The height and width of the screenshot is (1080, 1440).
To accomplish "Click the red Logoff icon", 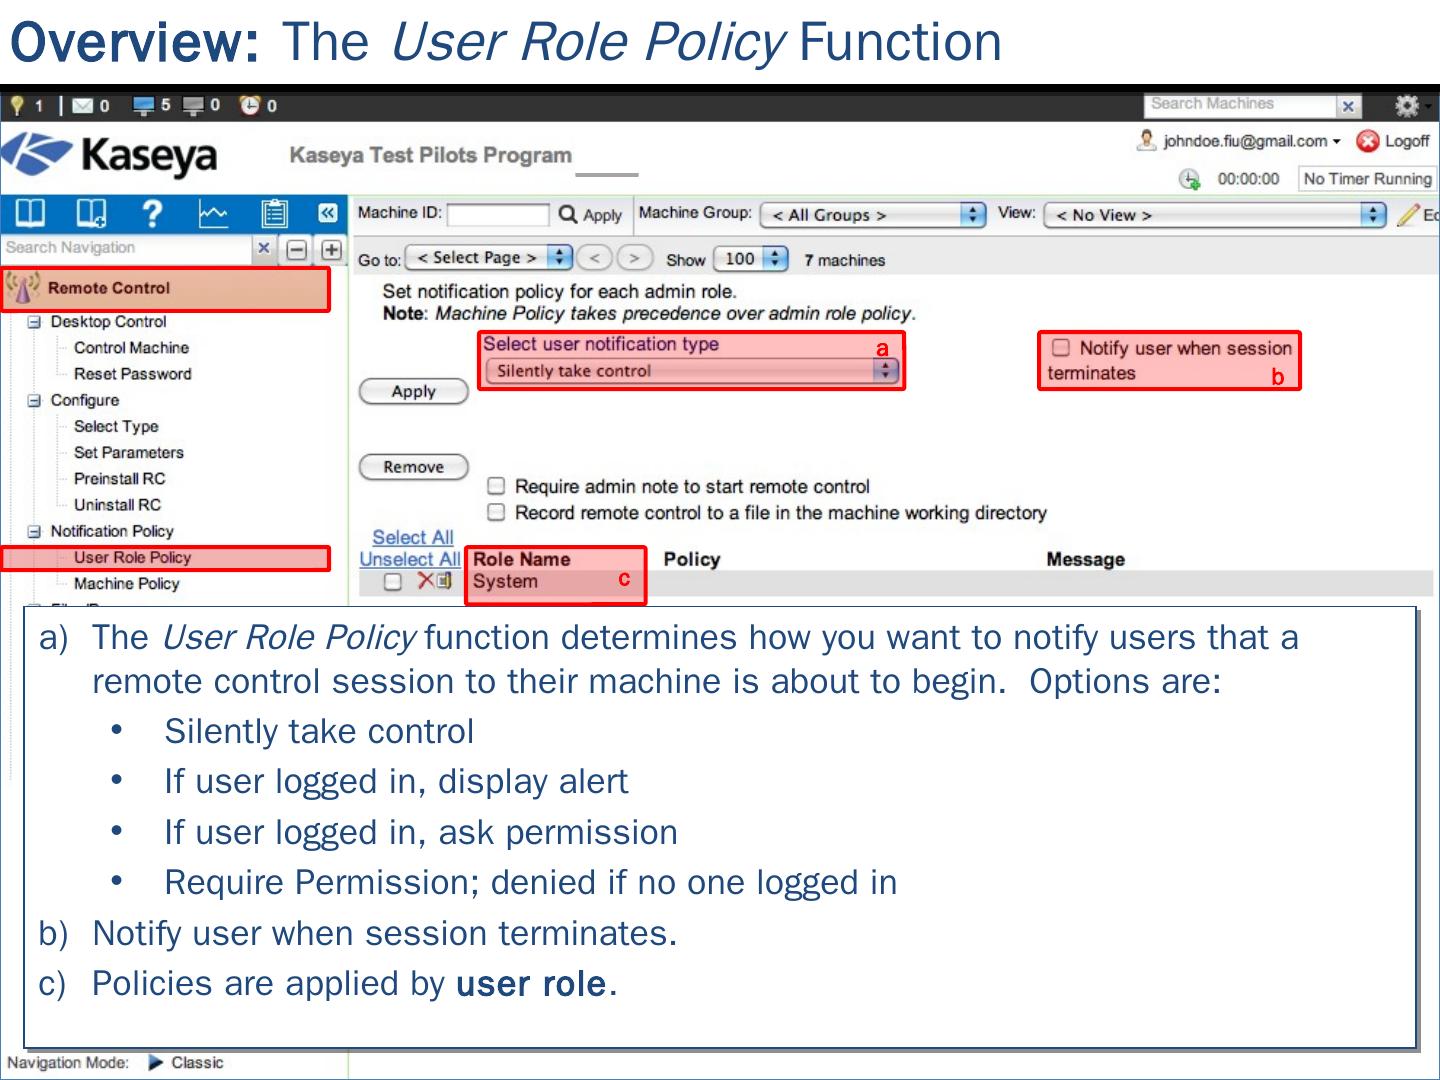I will click(x=1367, y=141).
